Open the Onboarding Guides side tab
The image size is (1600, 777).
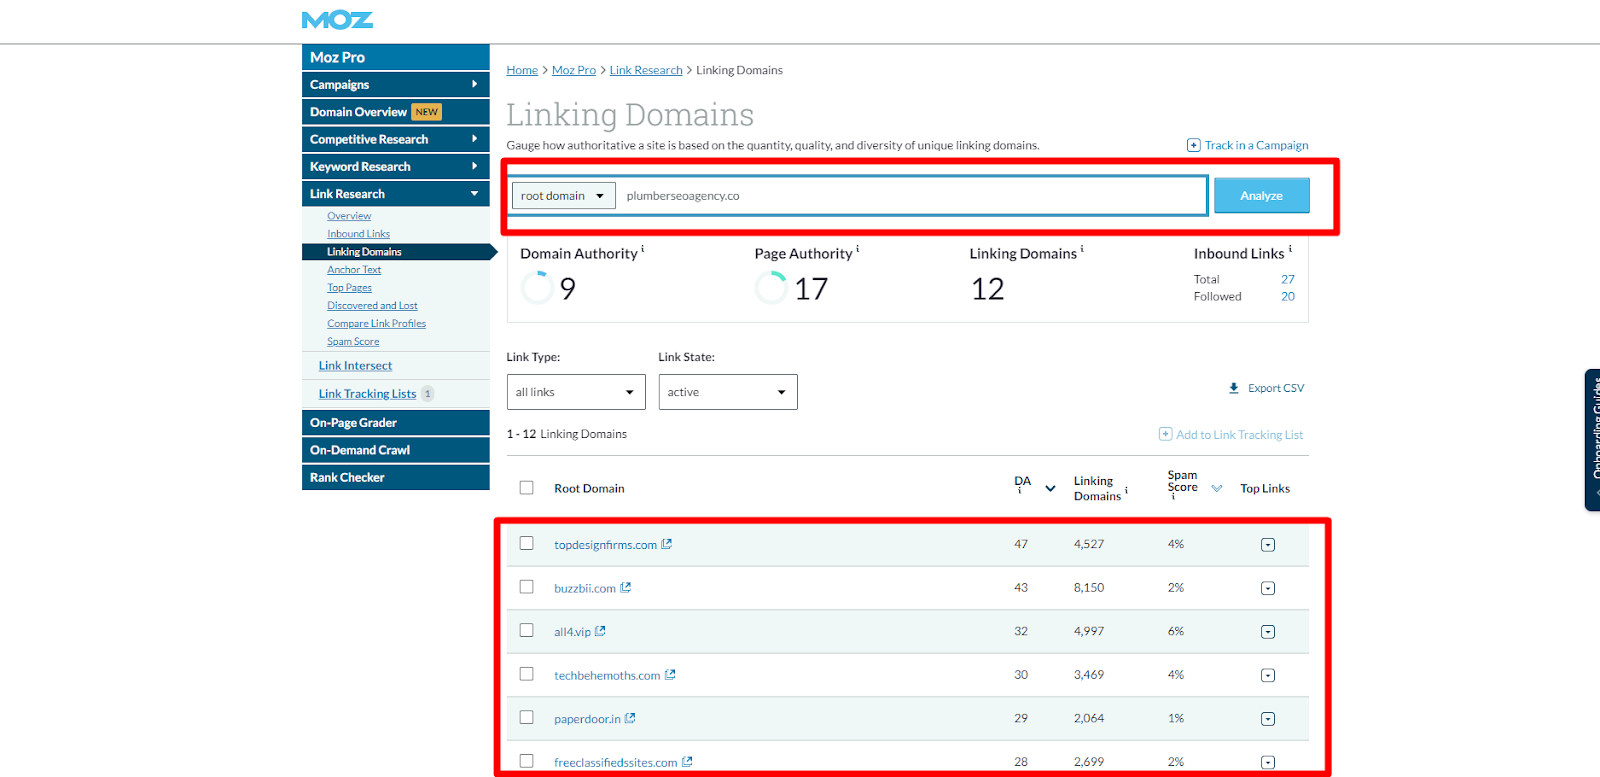coord(1593,440)
